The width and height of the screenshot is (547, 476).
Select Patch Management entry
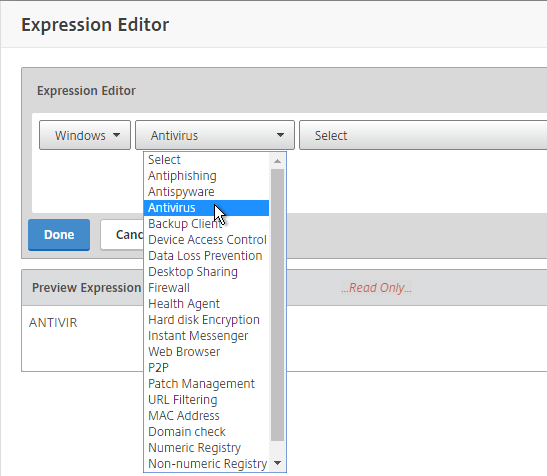pyautogui.click(x=207, y=384)
